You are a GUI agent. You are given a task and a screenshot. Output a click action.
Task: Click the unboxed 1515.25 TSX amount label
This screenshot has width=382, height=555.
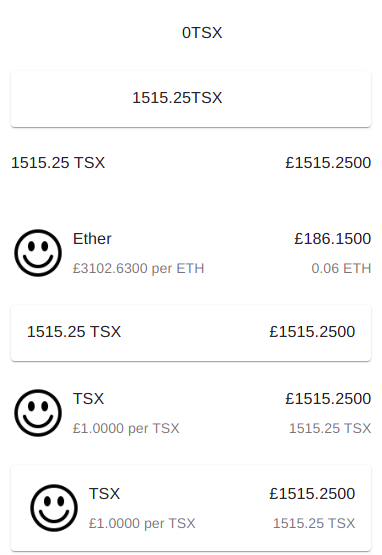[x=58, y=163]
